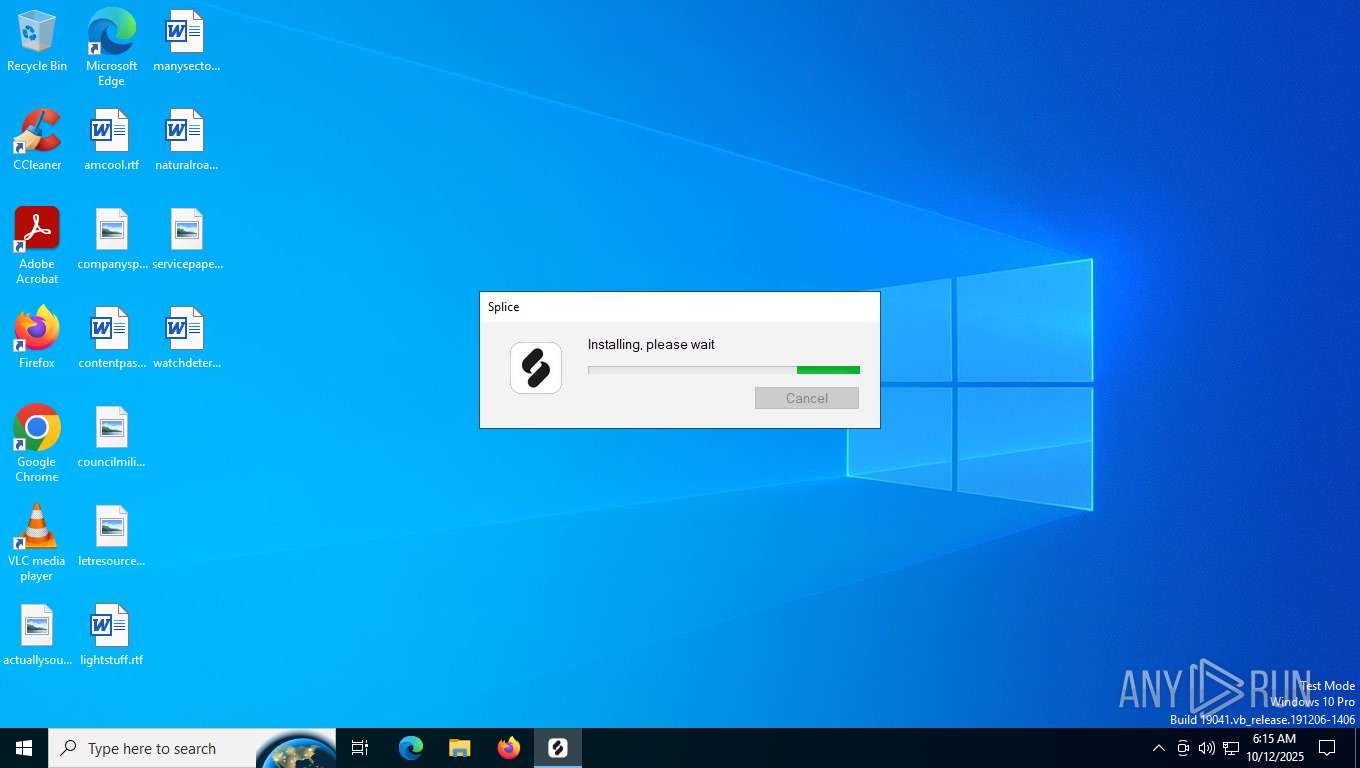Open the Recycle Bin desktop icon
The height and width of the screenshot is (768, 1360).
tap(37, 41)
